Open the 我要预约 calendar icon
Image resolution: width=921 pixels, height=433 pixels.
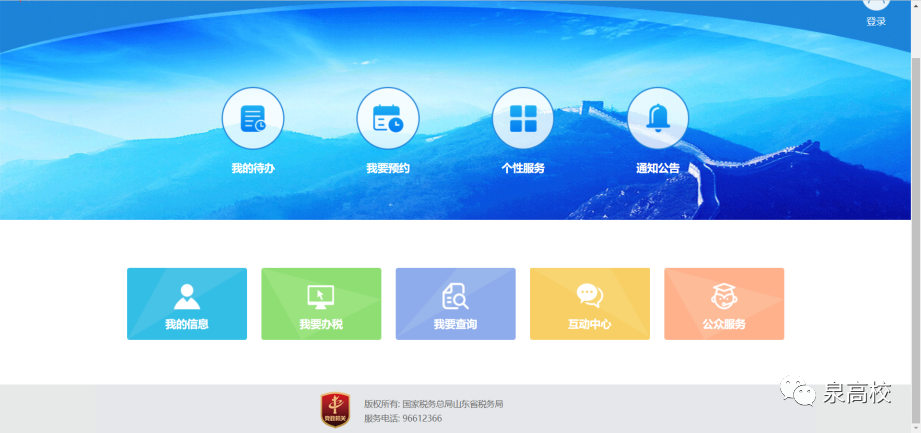(387, 119)
